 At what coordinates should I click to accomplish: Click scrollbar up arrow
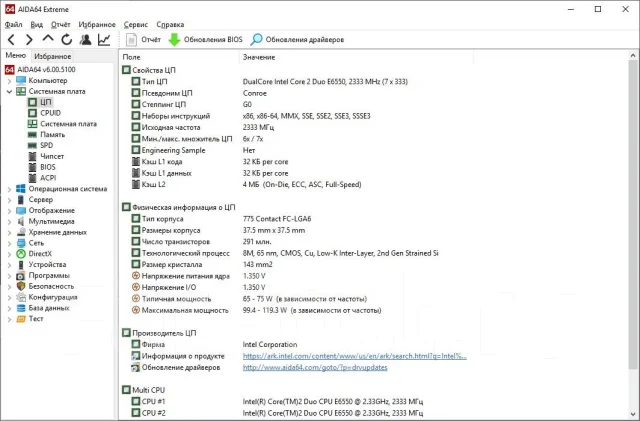click(633, 55)
